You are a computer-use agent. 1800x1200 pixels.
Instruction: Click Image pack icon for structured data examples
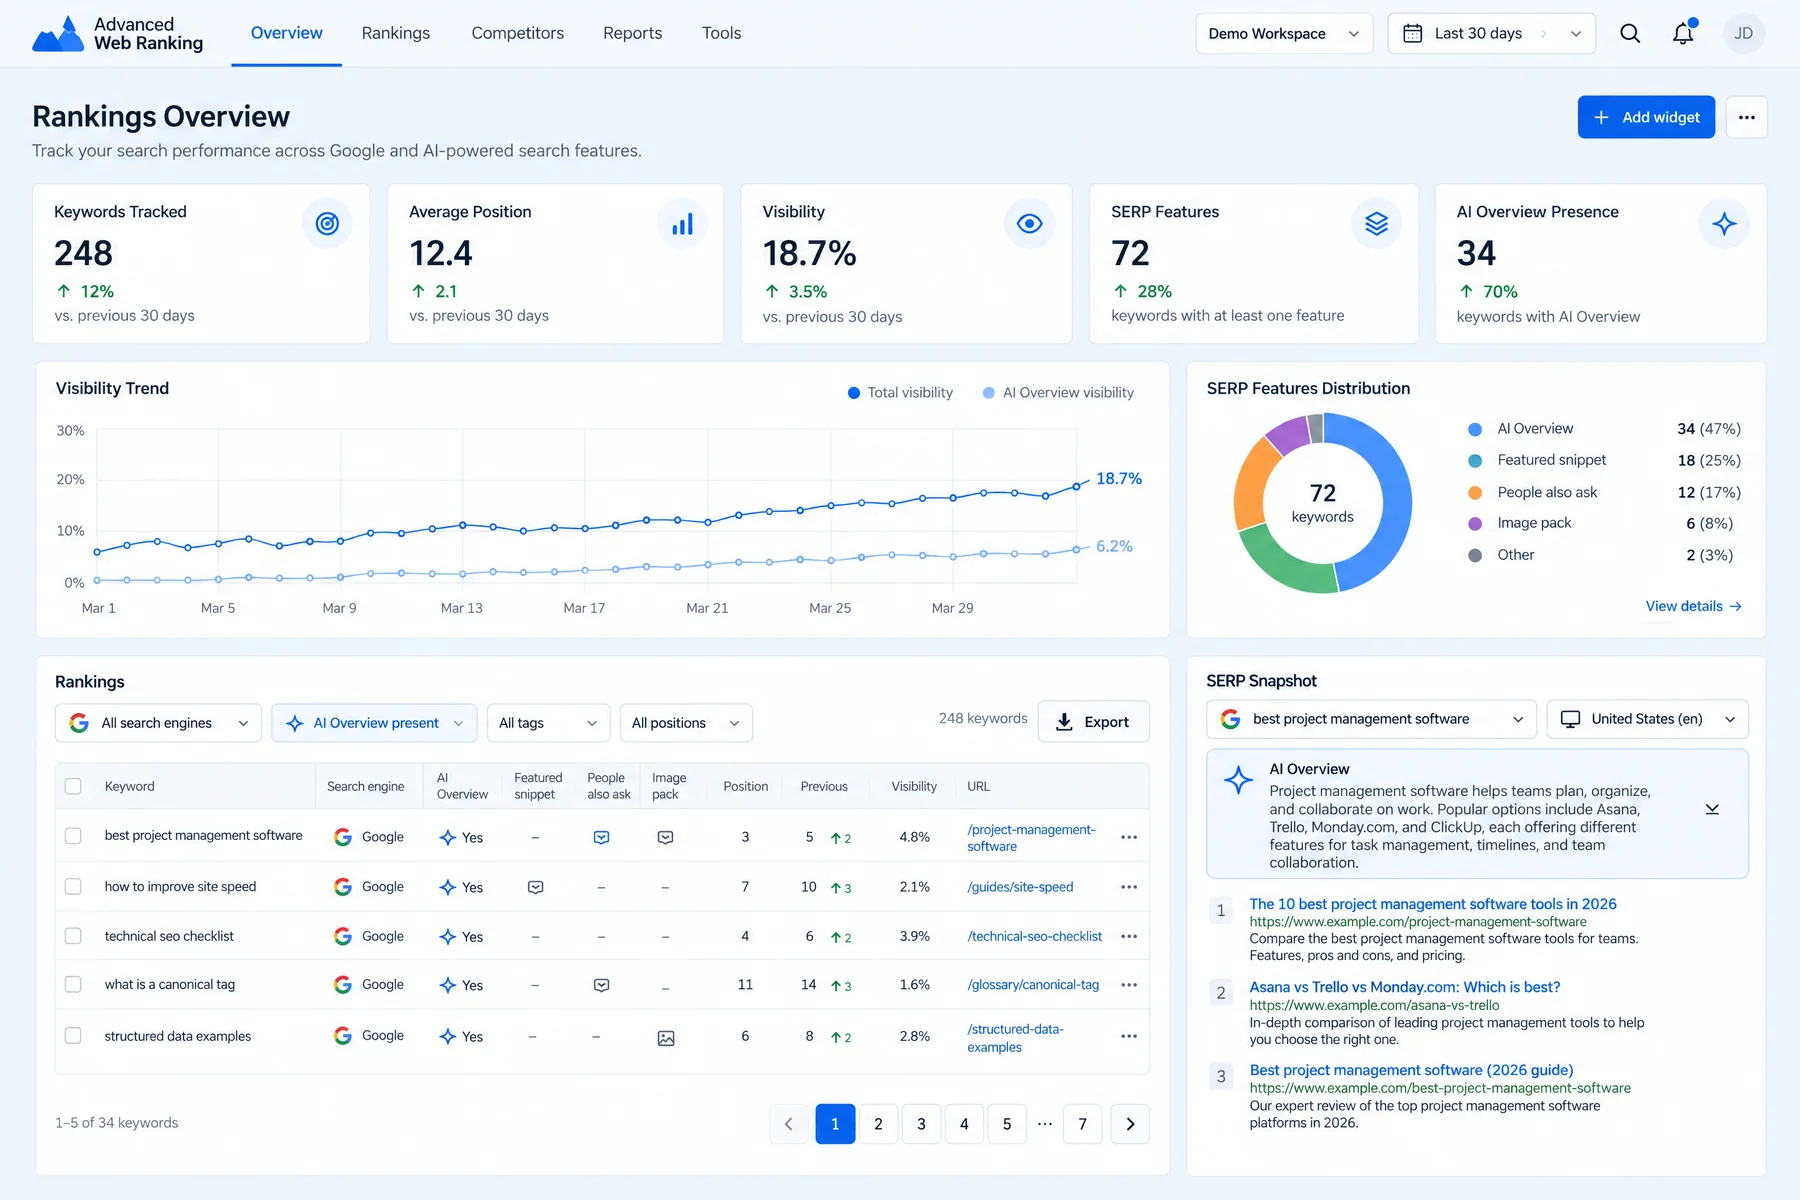click(666, 1038)
